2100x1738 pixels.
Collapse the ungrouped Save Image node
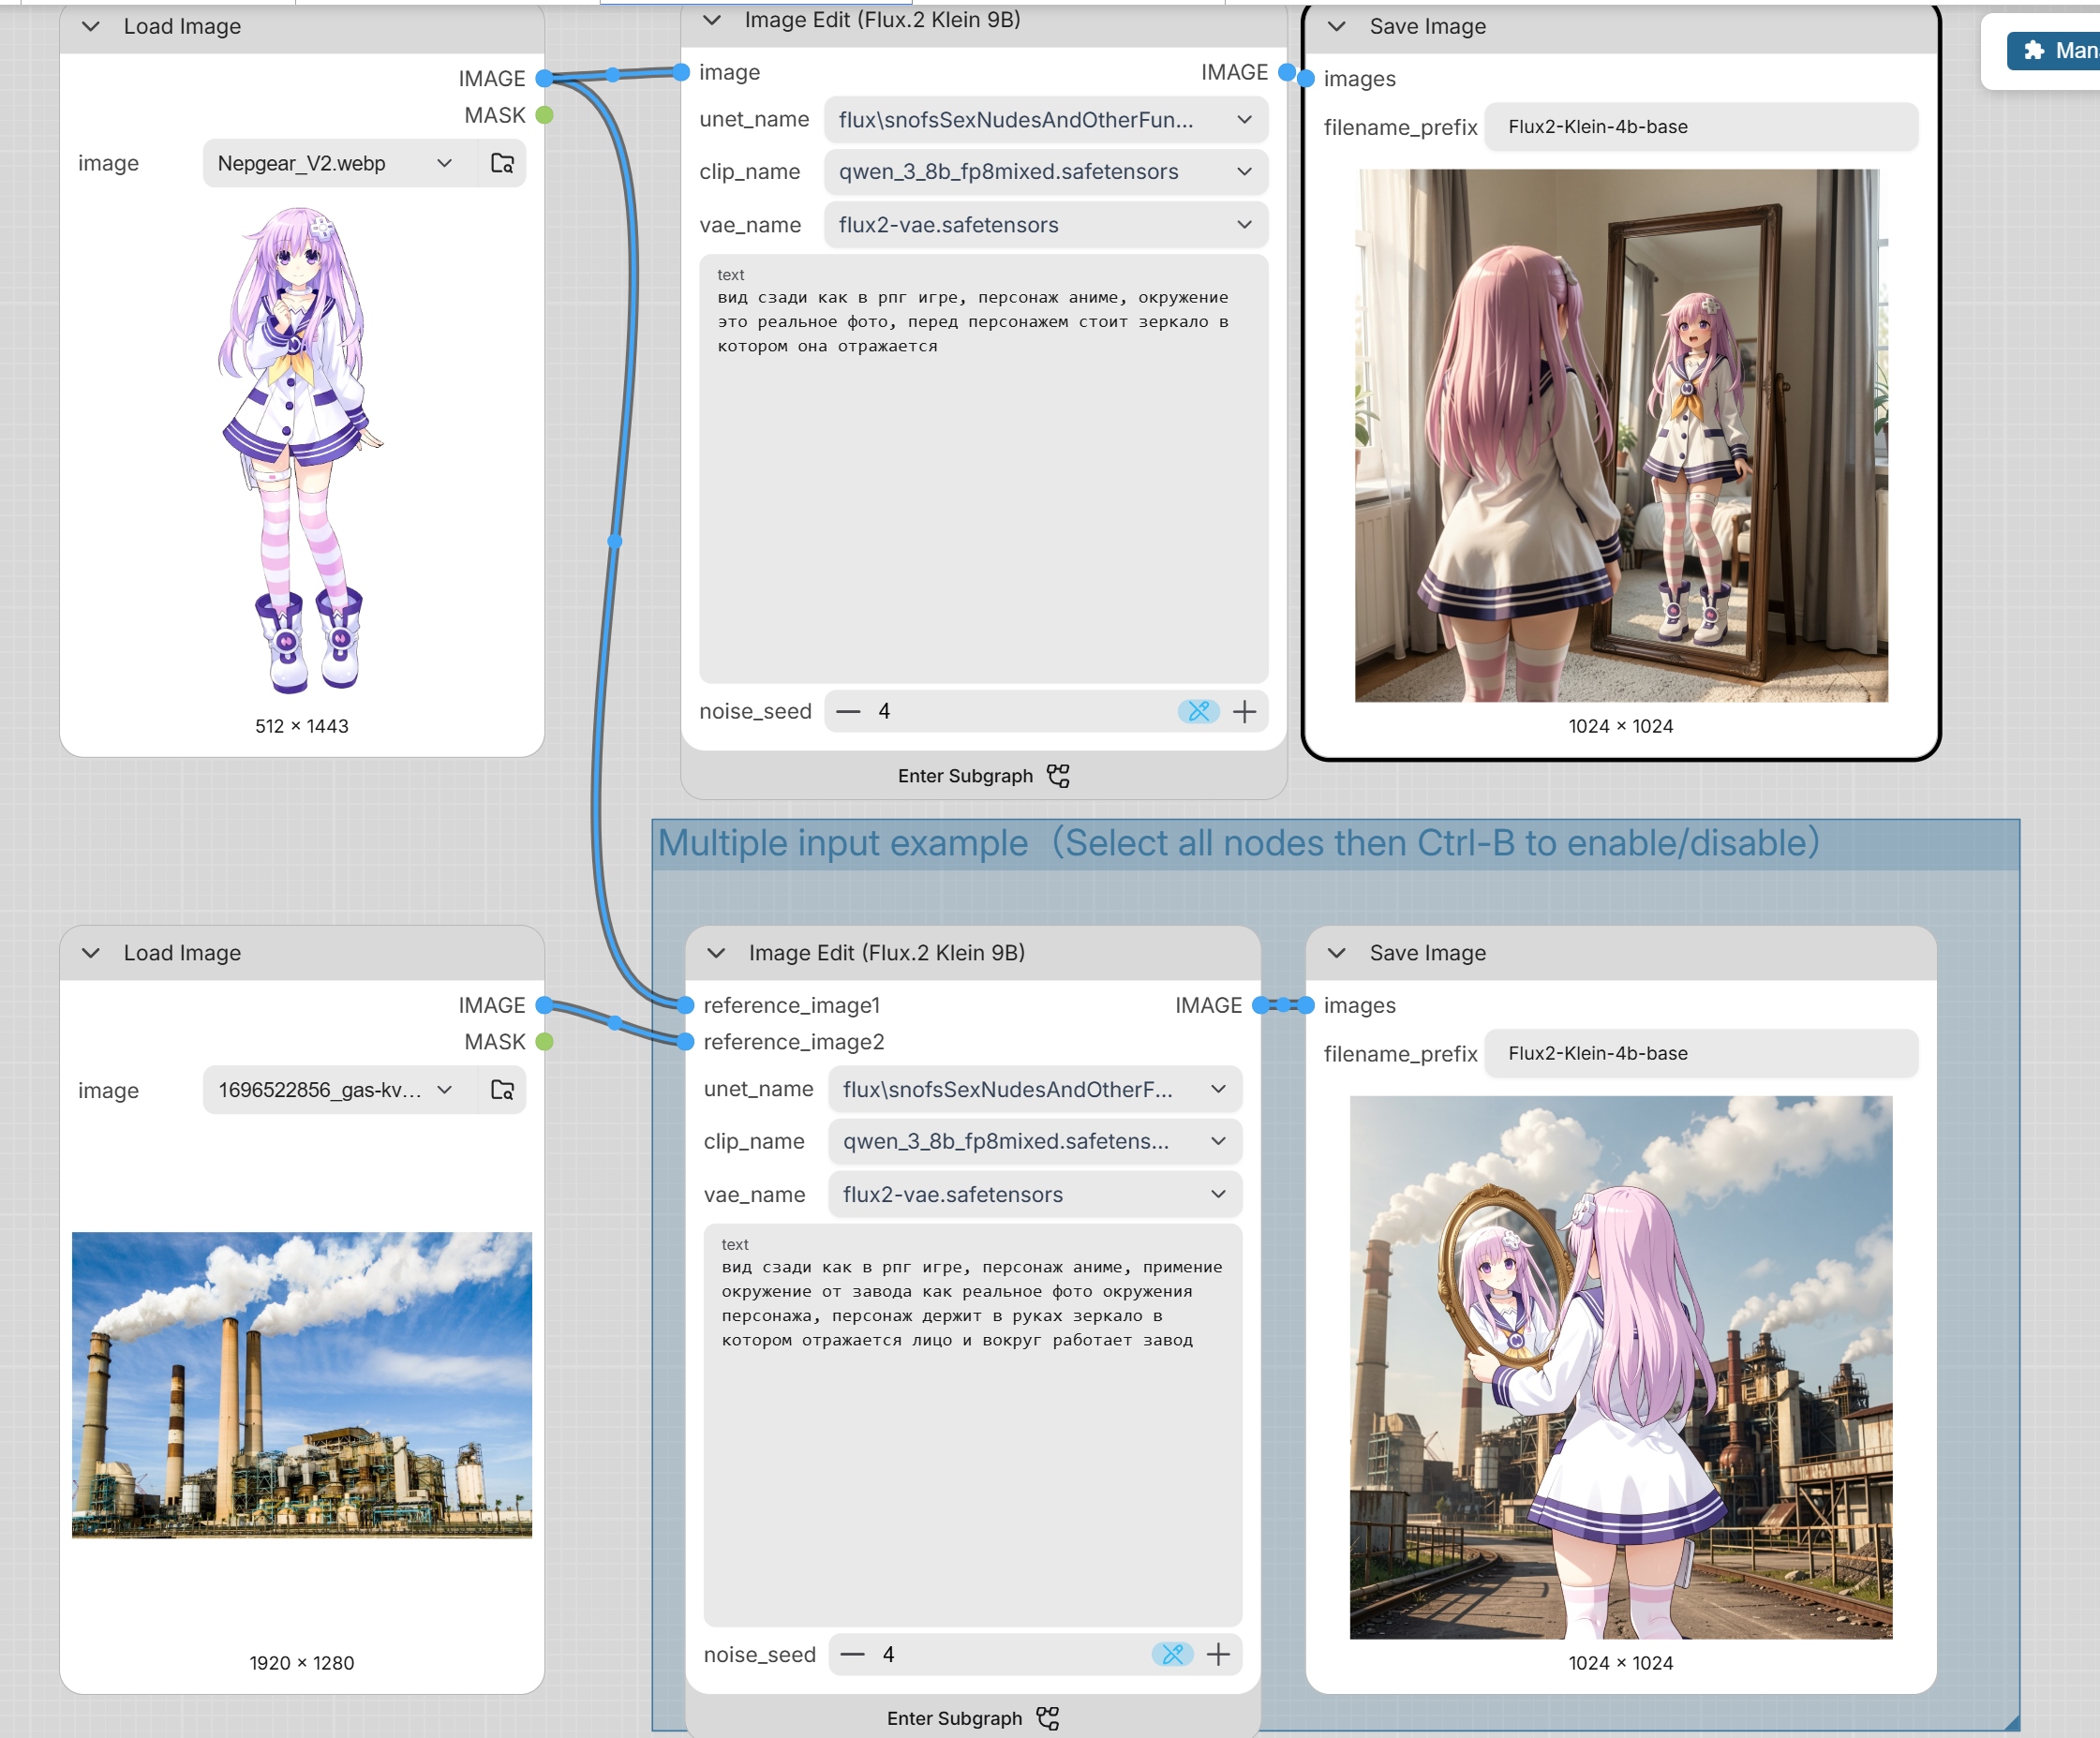tap(1337, 27)
